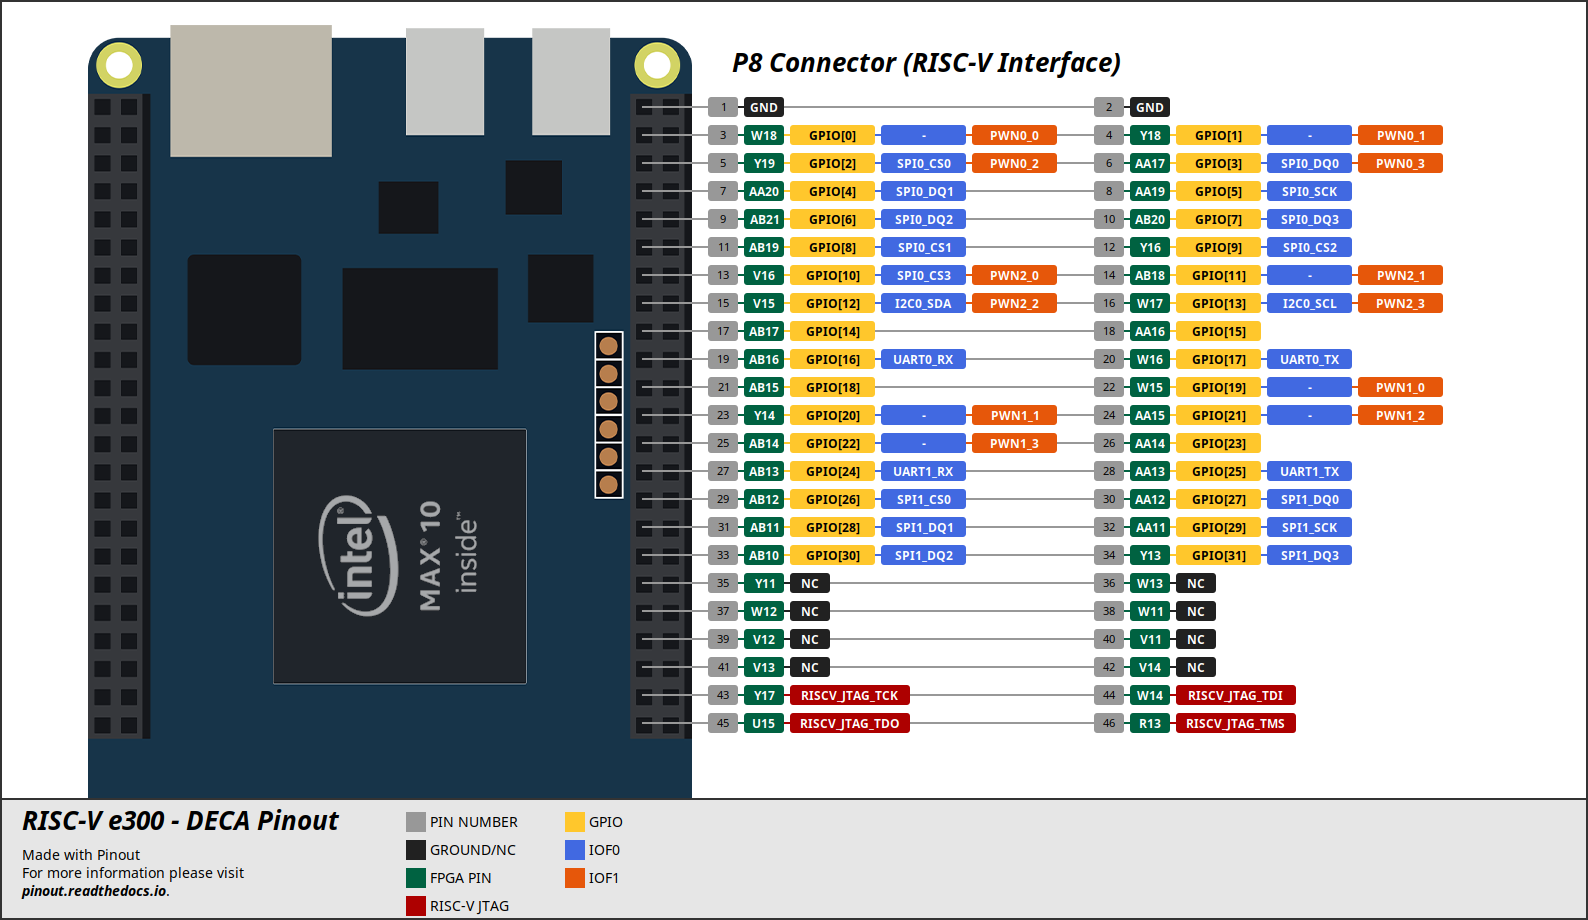Click the W13 FPGA pin label
The width and height of the screenshot is (1588, 920).
pos(1150,583)
